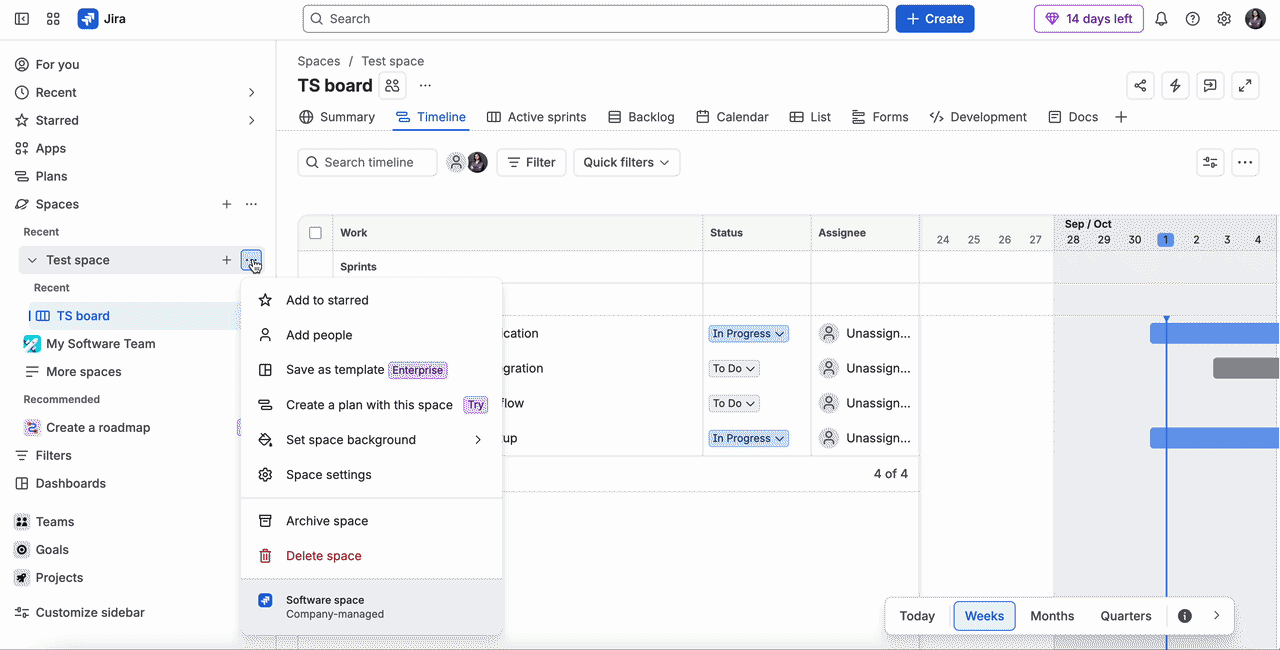Collapse the Test space tree
The width and height of the screenshot is (1280, 650).
pos(32,260)
